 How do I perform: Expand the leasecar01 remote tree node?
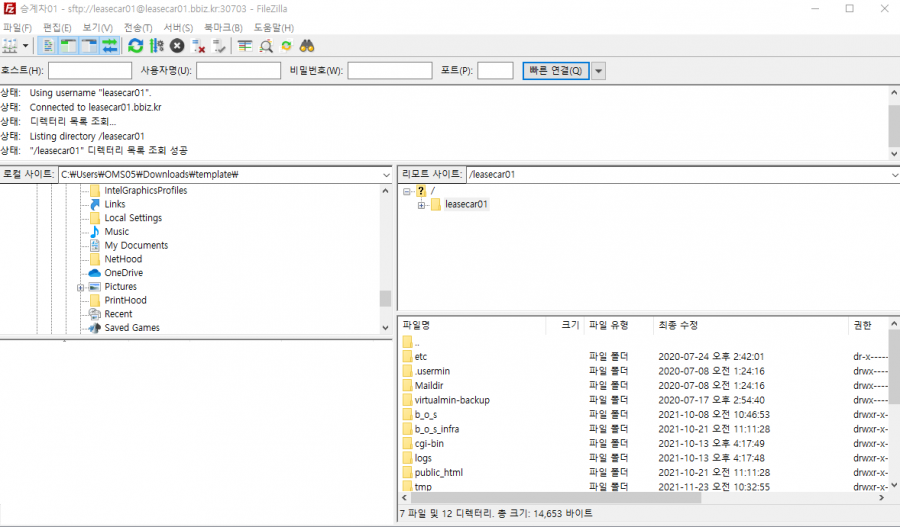[422, 205]
